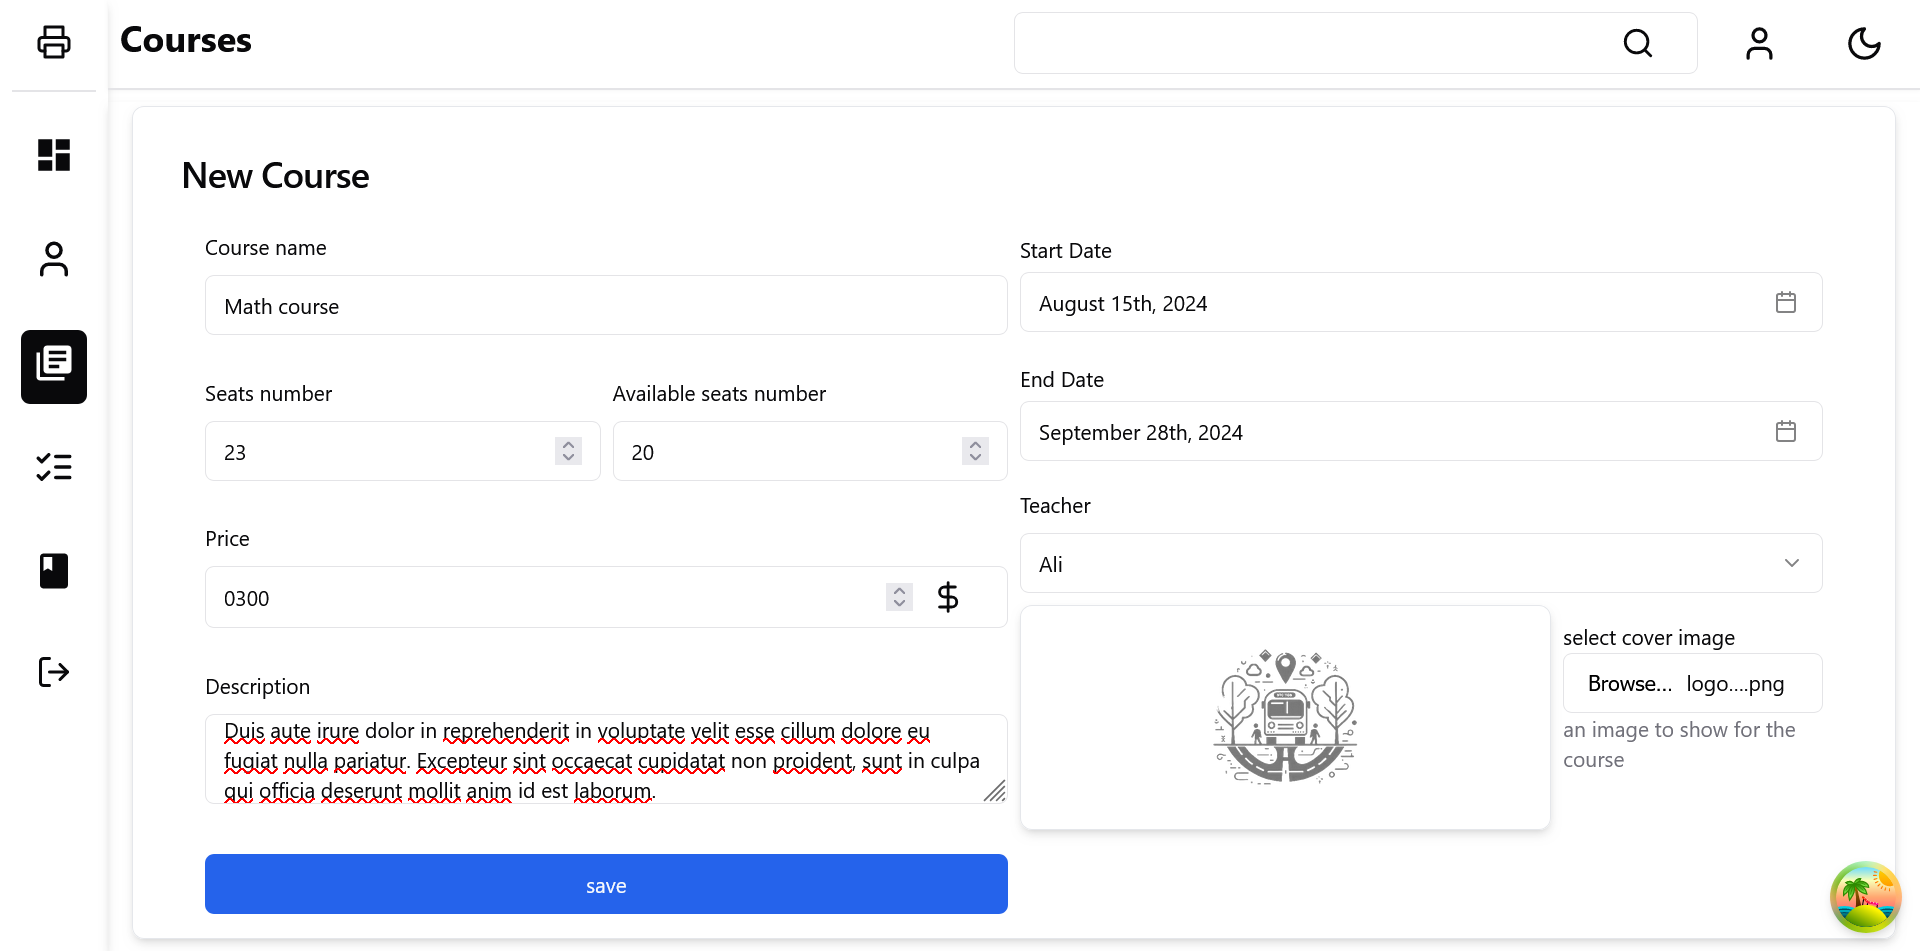Open the book sidebar icon

(x=54, y=571)
